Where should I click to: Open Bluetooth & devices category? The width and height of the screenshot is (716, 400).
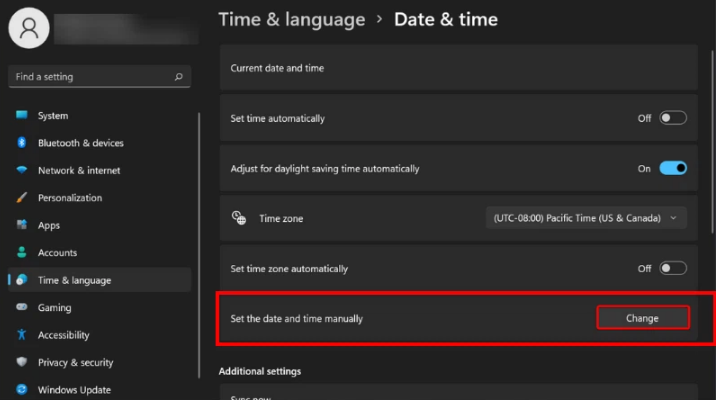100,142
